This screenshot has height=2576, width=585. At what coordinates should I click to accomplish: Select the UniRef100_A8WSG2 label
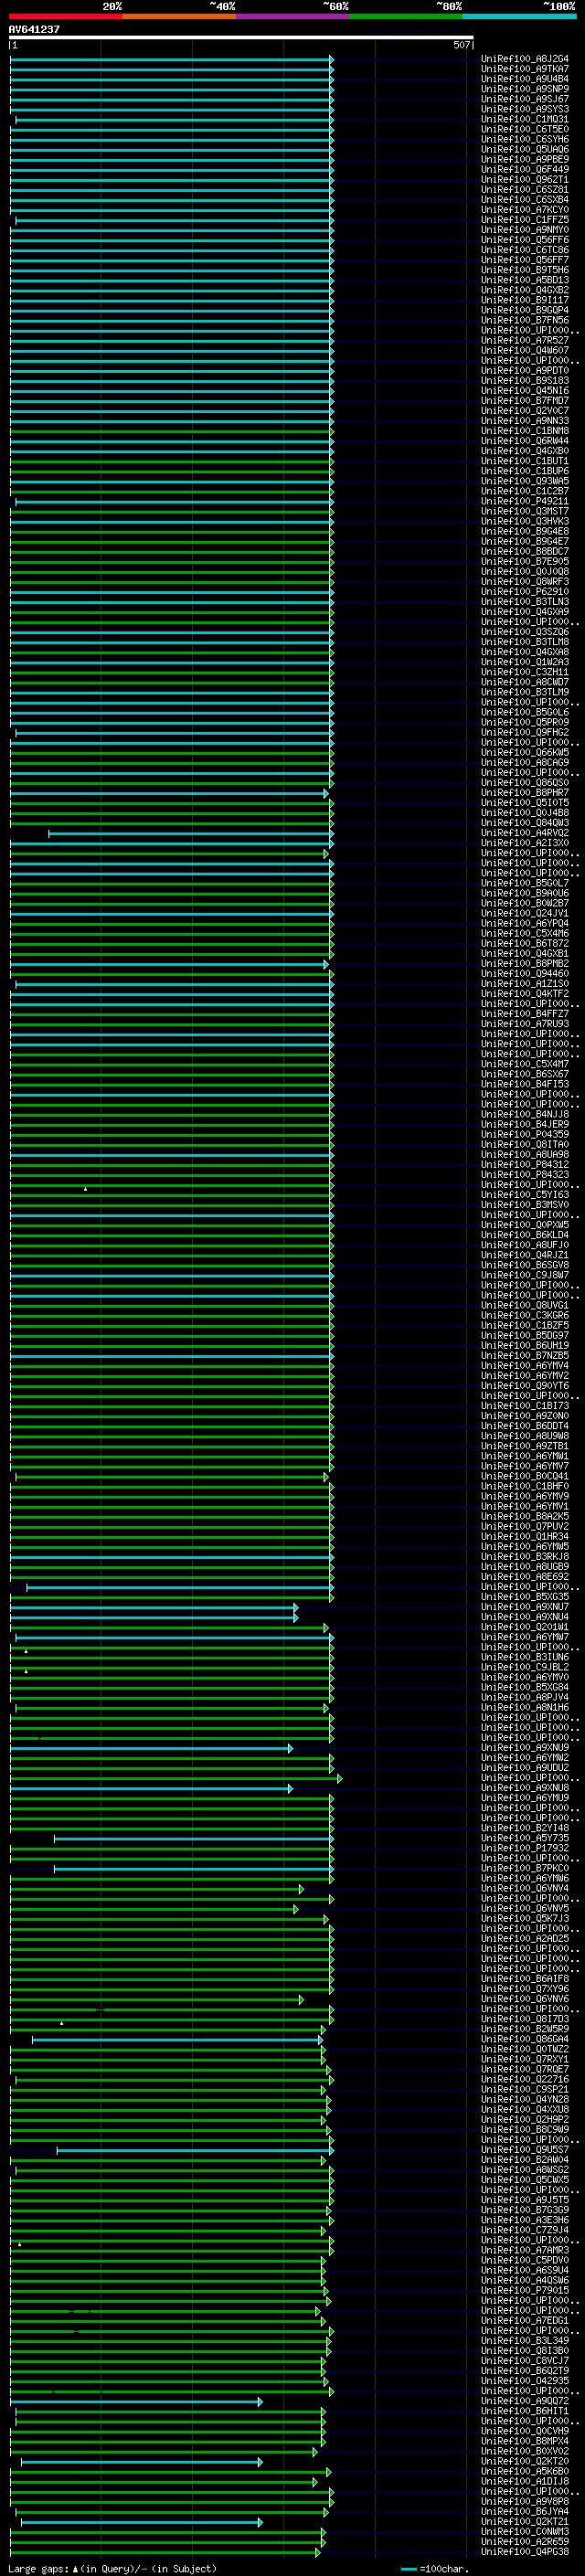pyautogui.click(x=525, y=2170)
